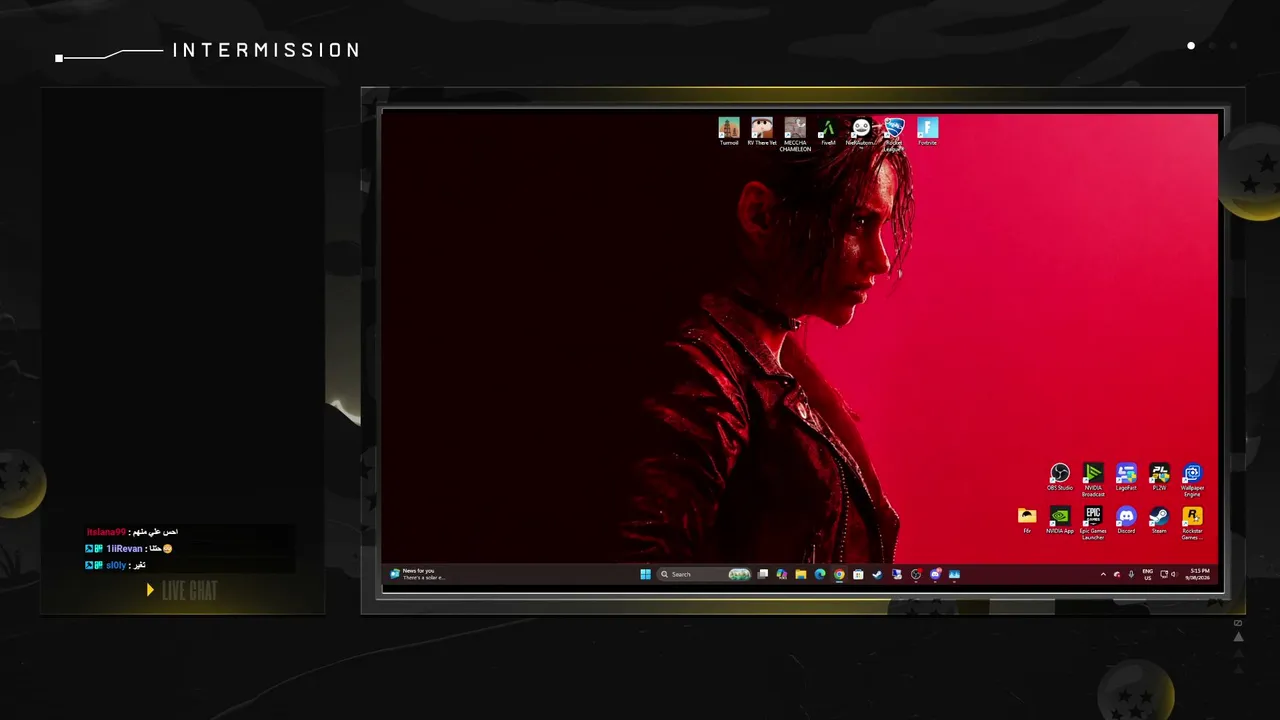This screenshot has height=720, width=1280.
Task: Open the Discord desktop shortcut
Action: click(1126, 520)
